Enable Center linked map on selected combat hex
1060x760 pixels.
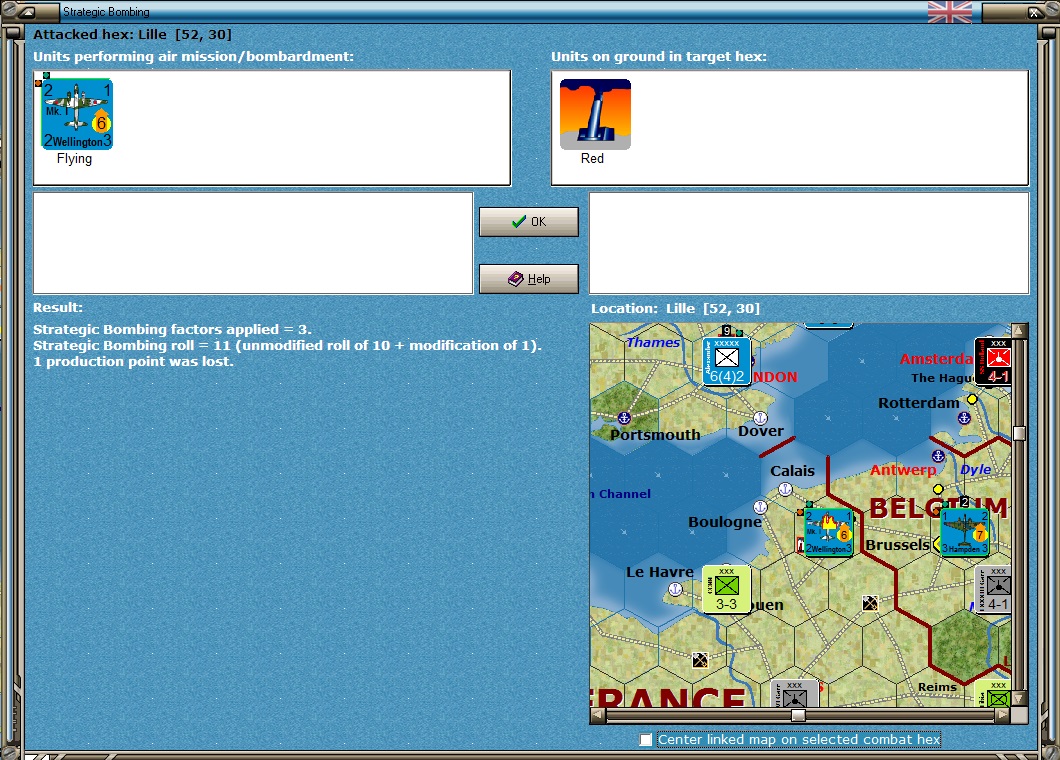(x=646, y=740)
